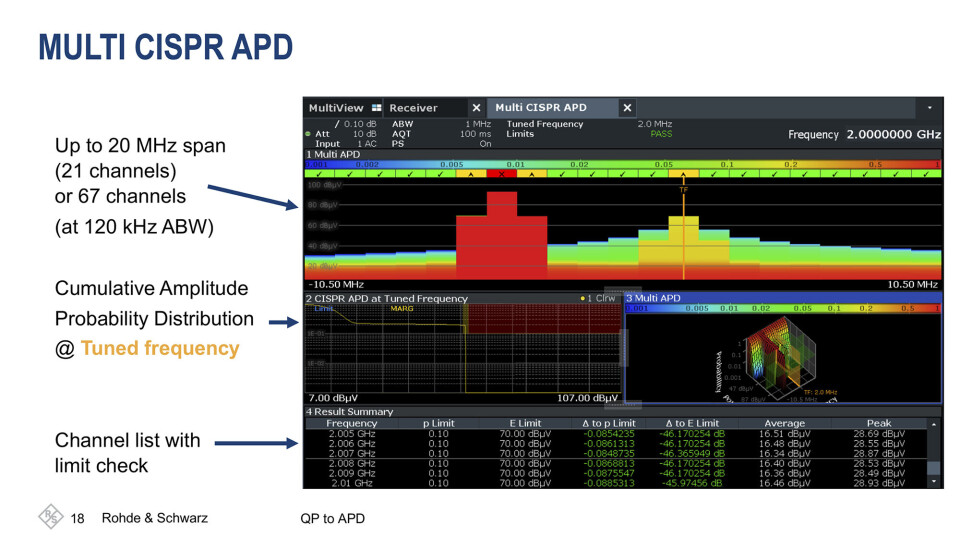Click the Peak column header
This screenshot has height=538, width=960.
(879, 423)
